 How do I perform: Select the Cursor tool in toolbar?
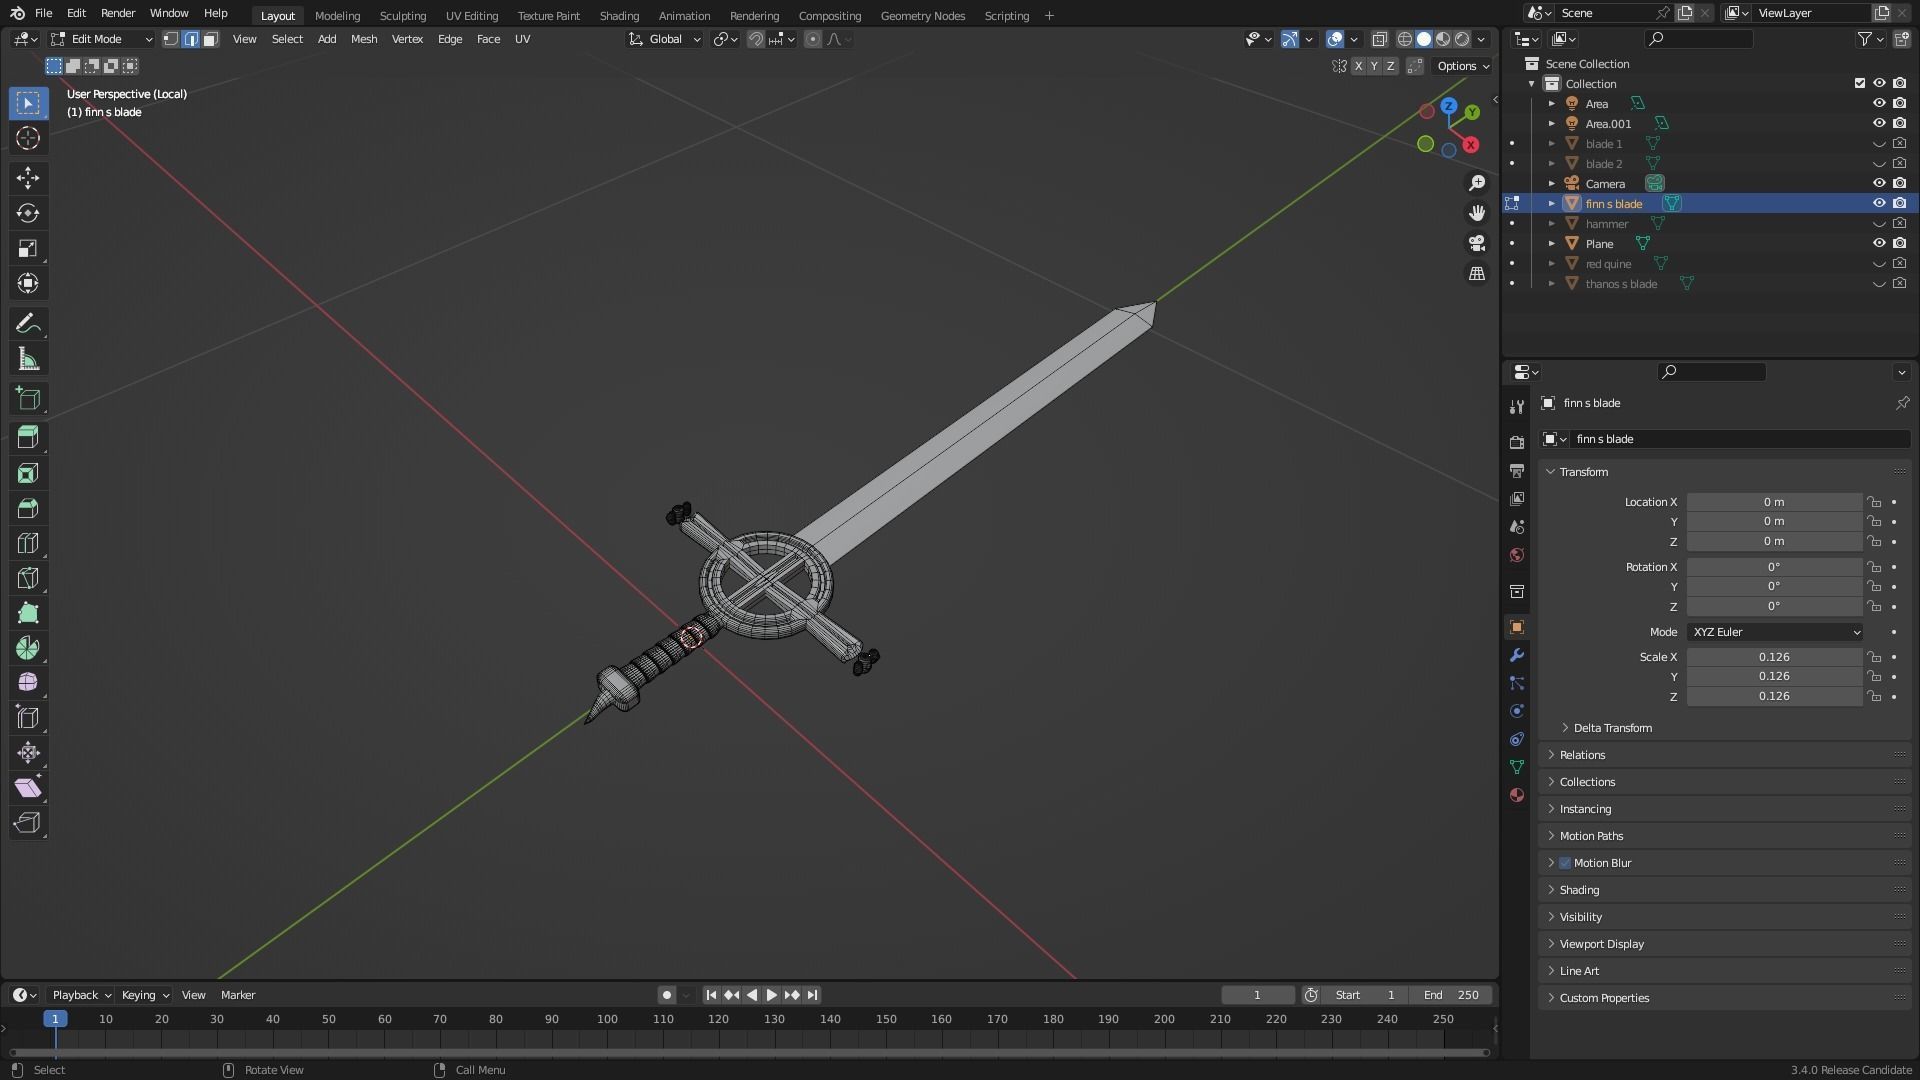[x=28, y=138]
